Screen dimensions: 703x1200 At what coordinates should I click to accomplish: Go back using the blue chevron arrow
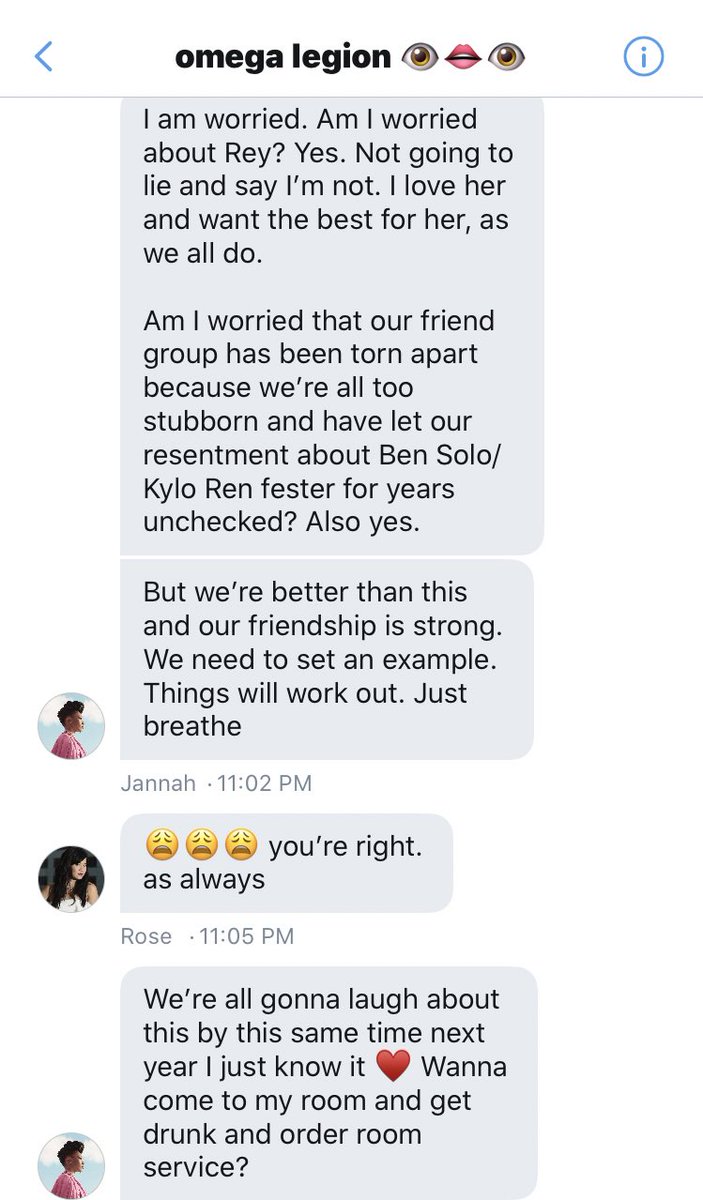tap(43, 57)
